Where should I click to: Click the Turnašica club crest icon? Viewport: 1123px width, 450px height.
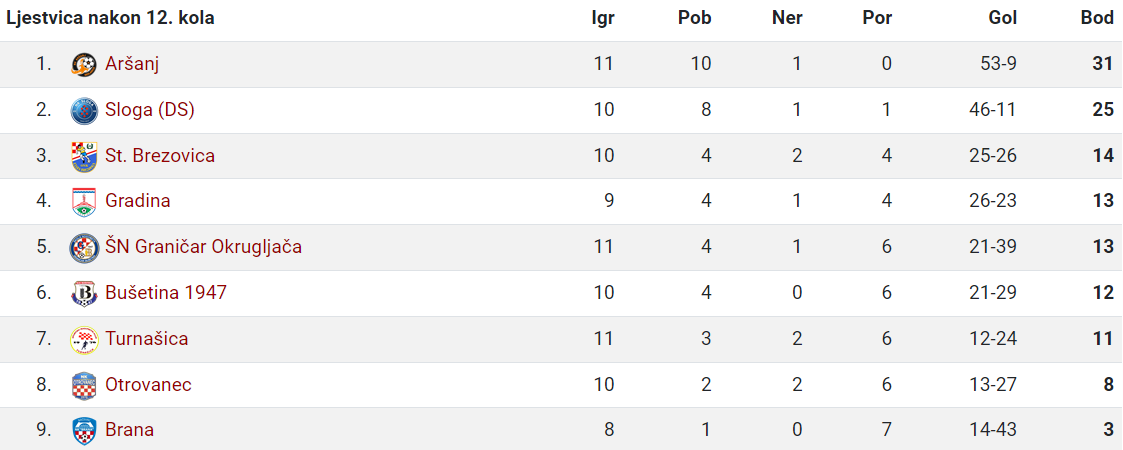[x=85, y=340]
